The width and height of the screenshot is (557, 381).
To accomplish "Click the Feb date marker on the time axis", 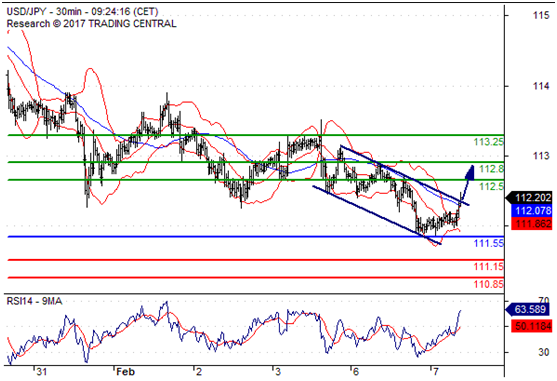I will coord(126,372).
